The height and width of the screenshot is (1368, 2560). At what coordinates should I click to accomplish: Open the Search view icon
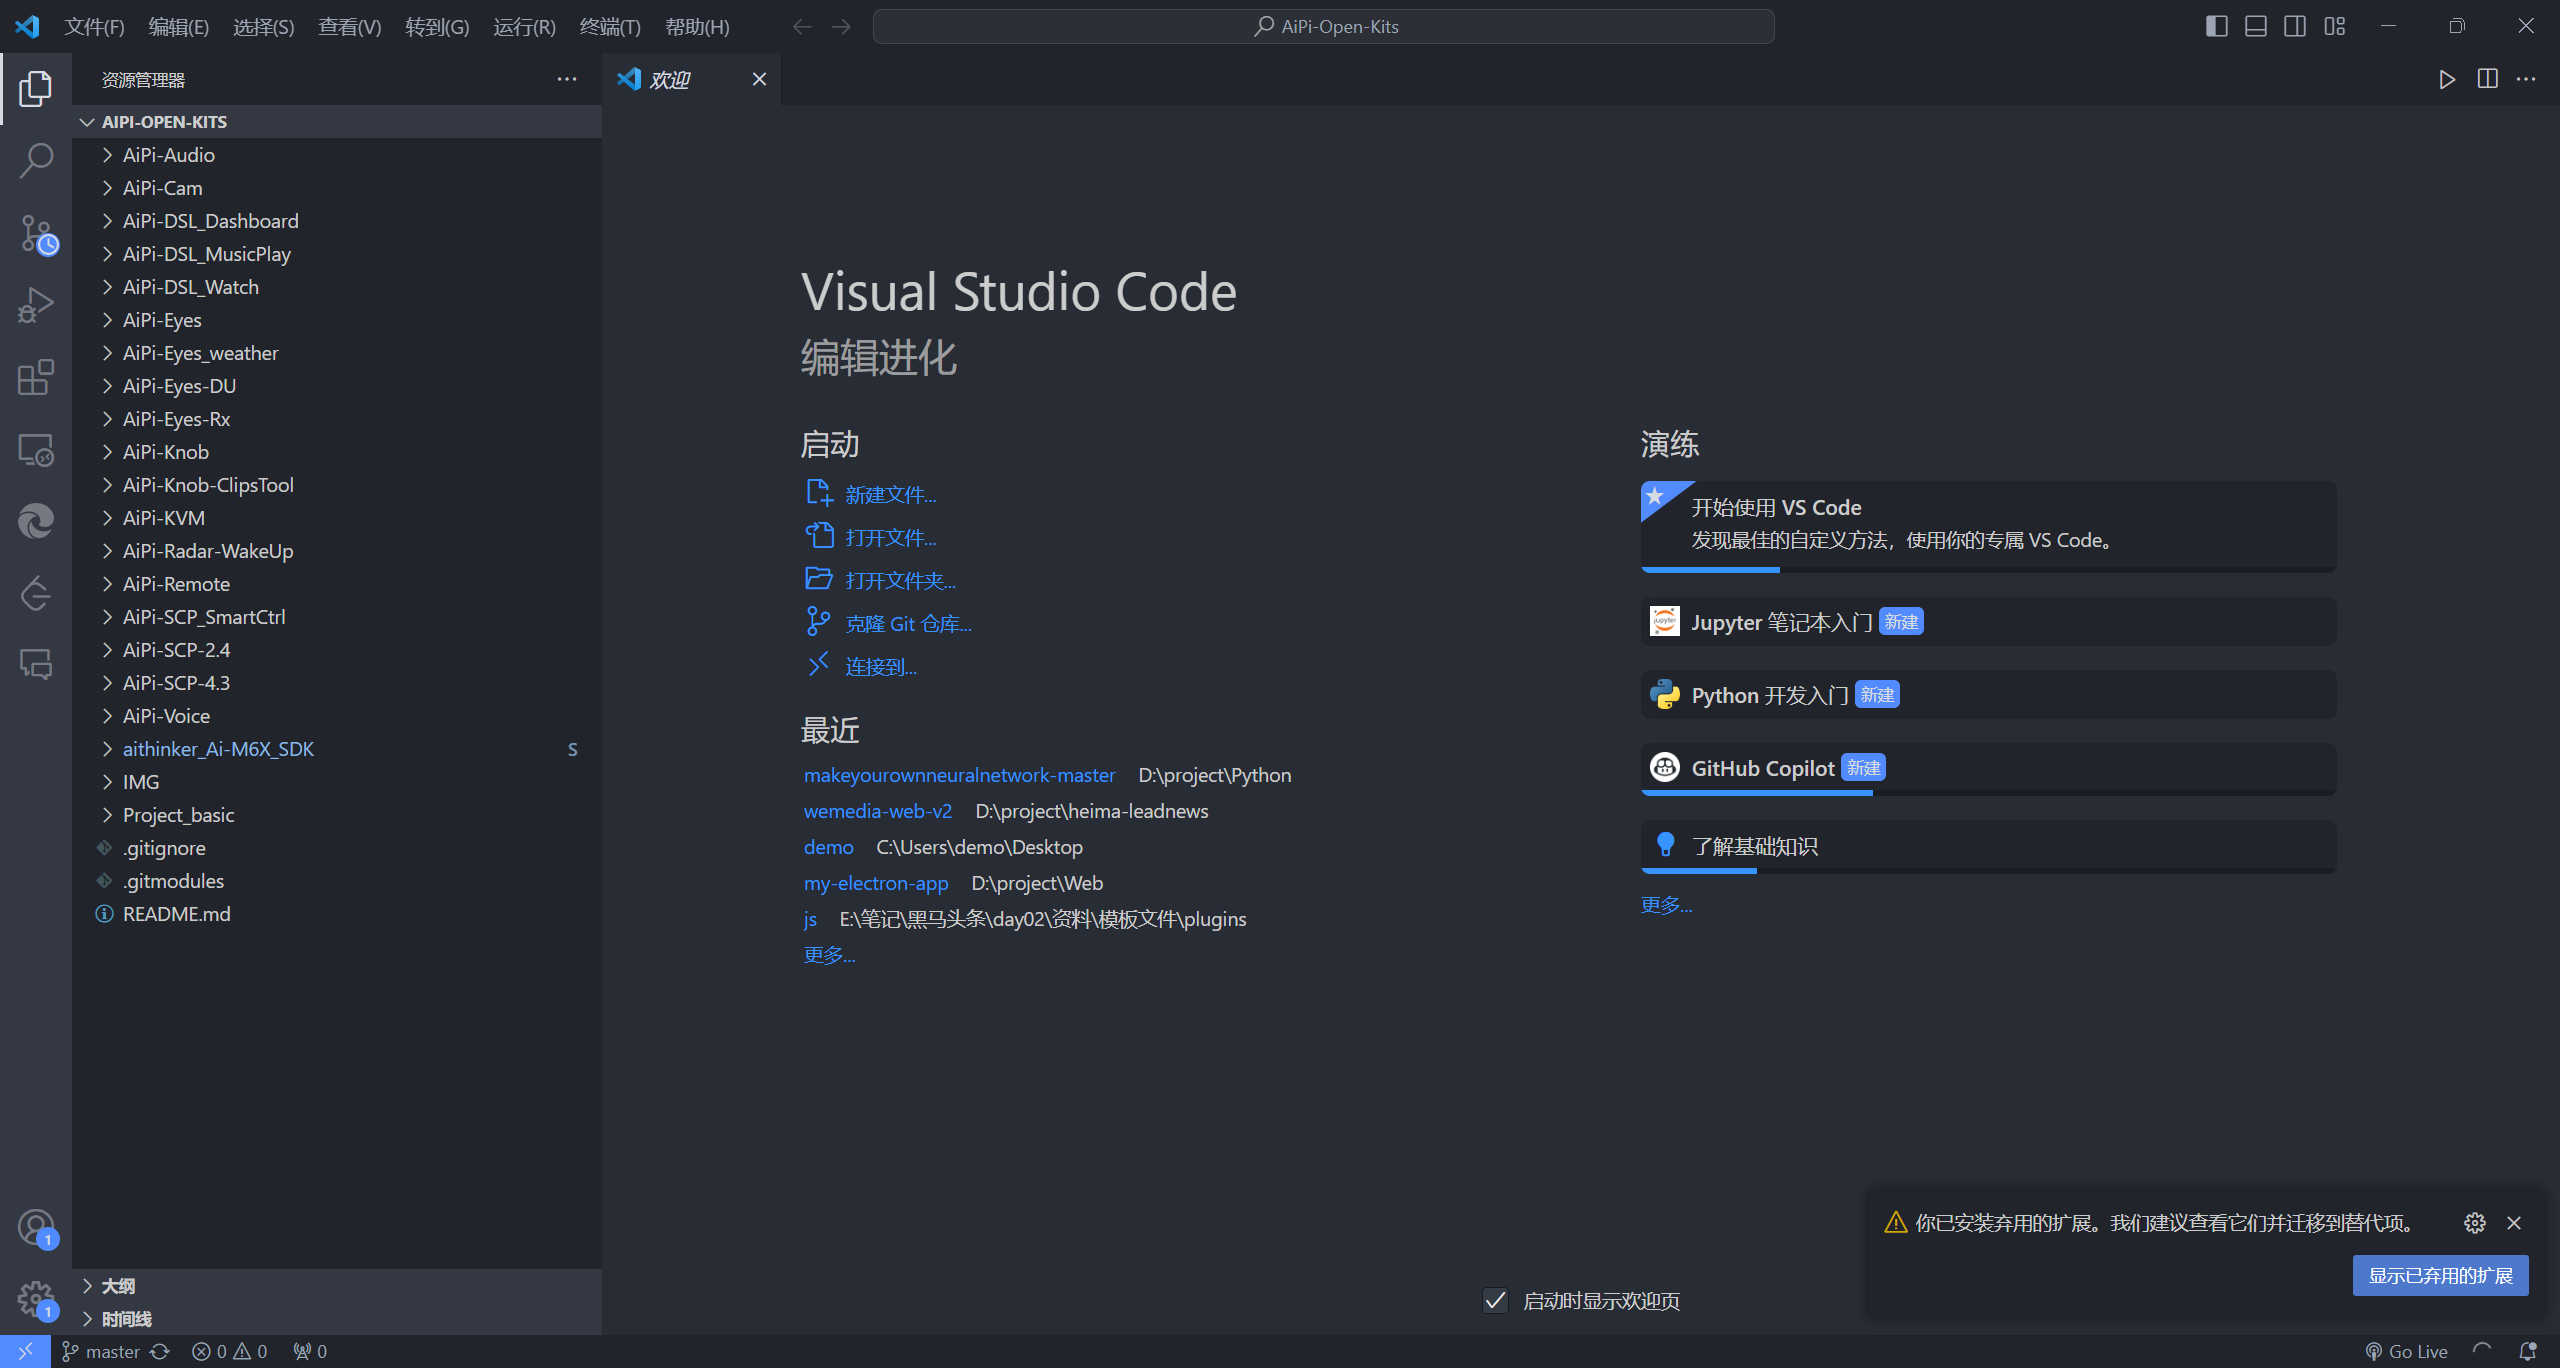[36, 161]
